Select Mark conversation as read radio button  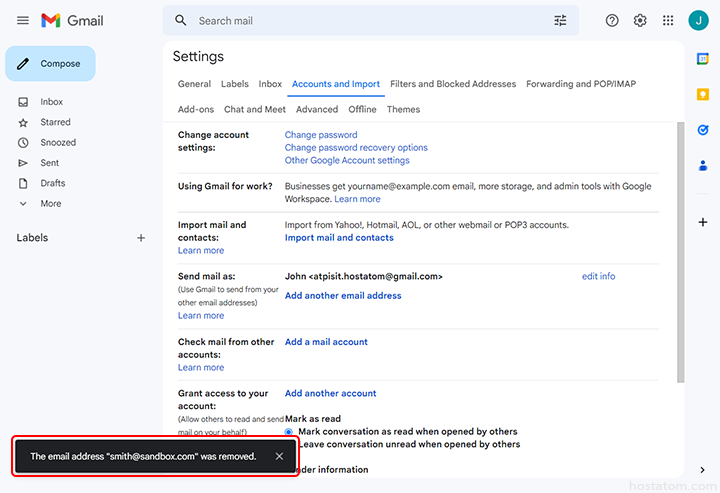point(290,432)
